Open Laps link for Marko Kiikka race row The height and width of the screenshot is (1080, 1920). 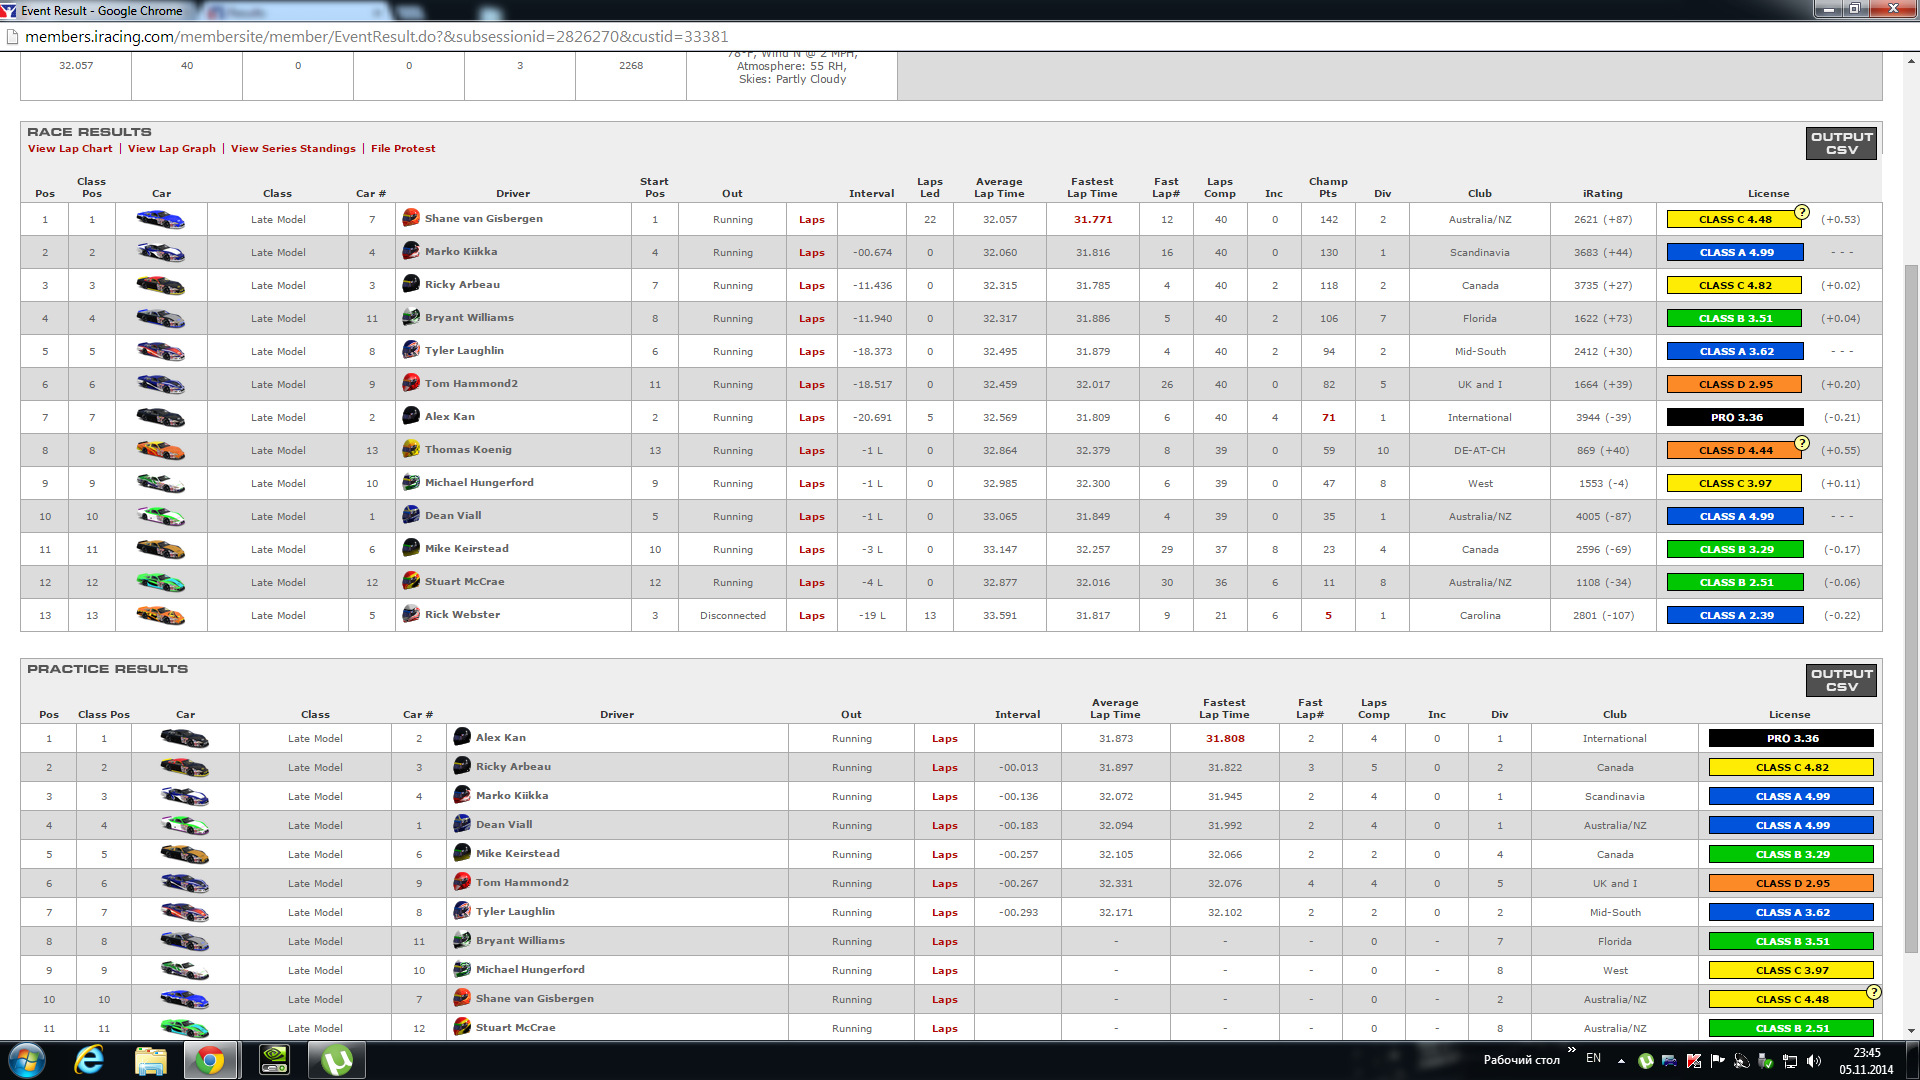(811, 253)
